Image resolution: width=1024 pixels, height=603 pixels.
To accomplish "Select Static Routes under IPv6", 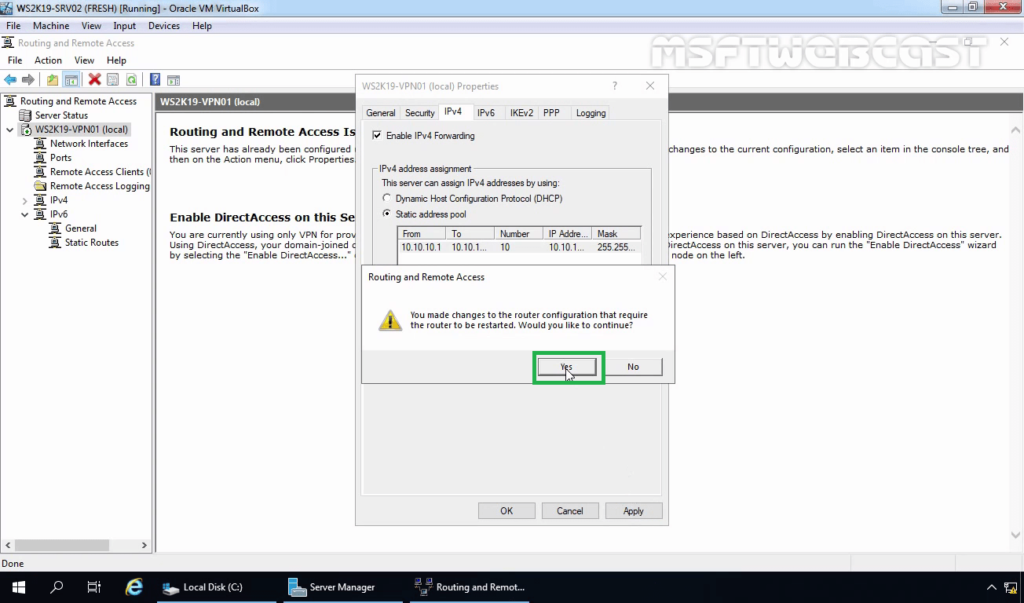I will [91, 242].
